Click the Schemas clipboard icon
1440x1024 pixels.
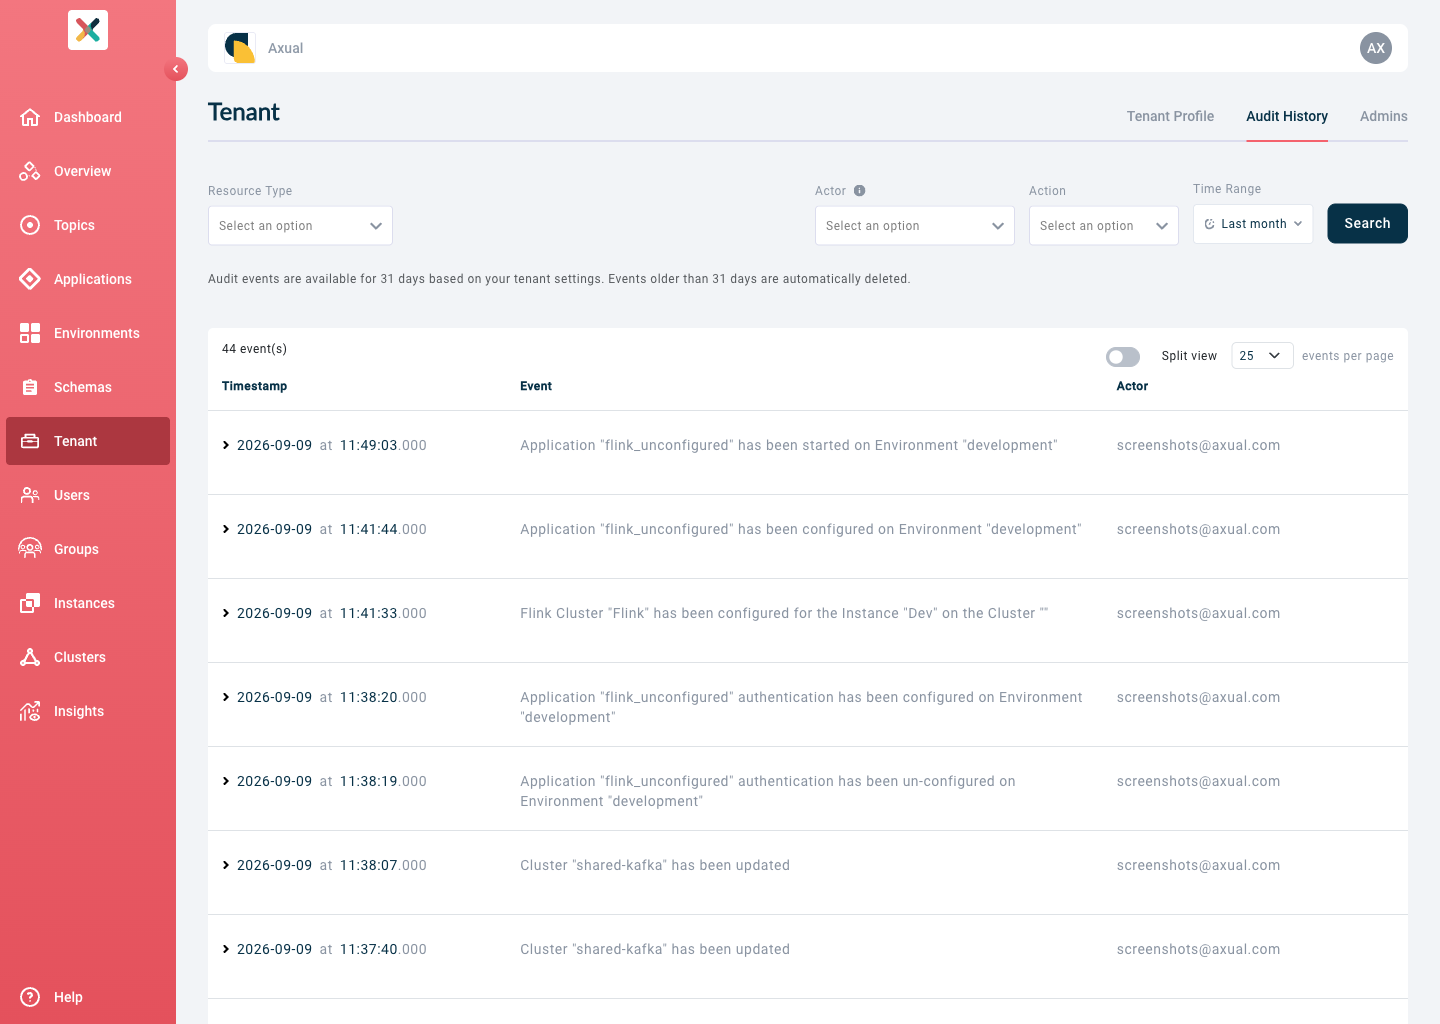click(x=30, y=387)
